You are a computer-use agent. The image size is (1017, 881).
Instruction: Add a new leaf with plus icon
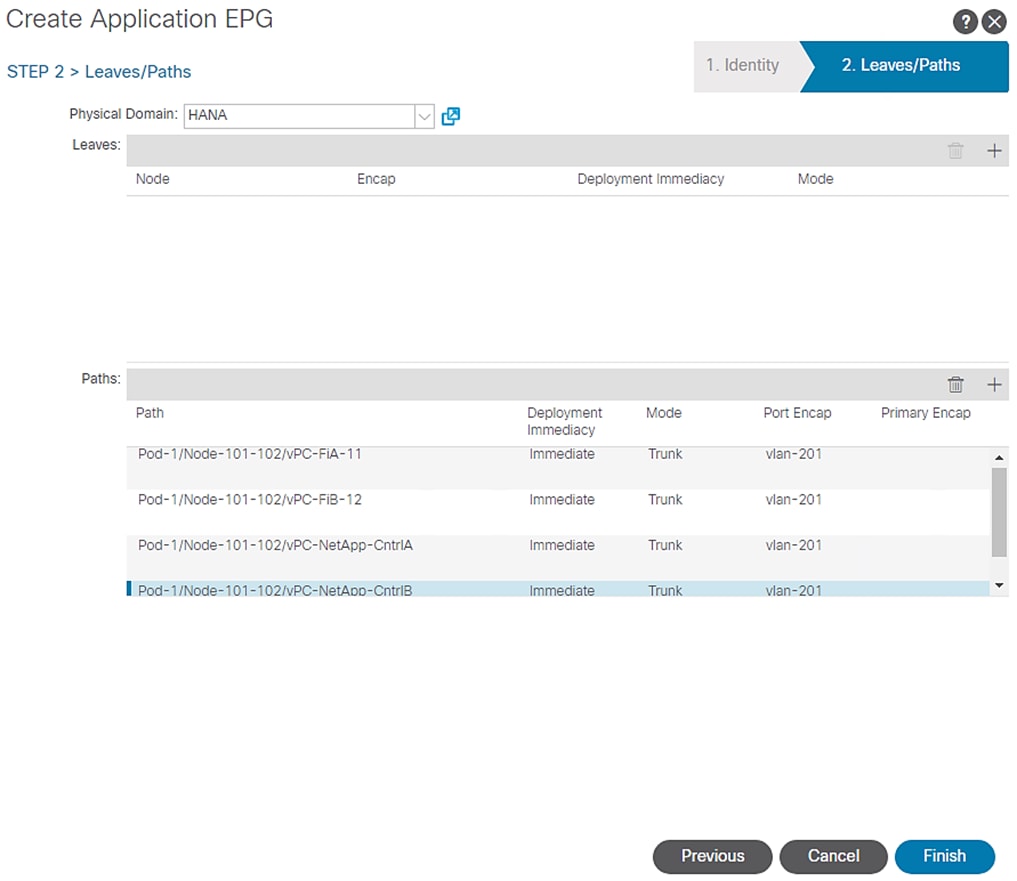(994, 151)
